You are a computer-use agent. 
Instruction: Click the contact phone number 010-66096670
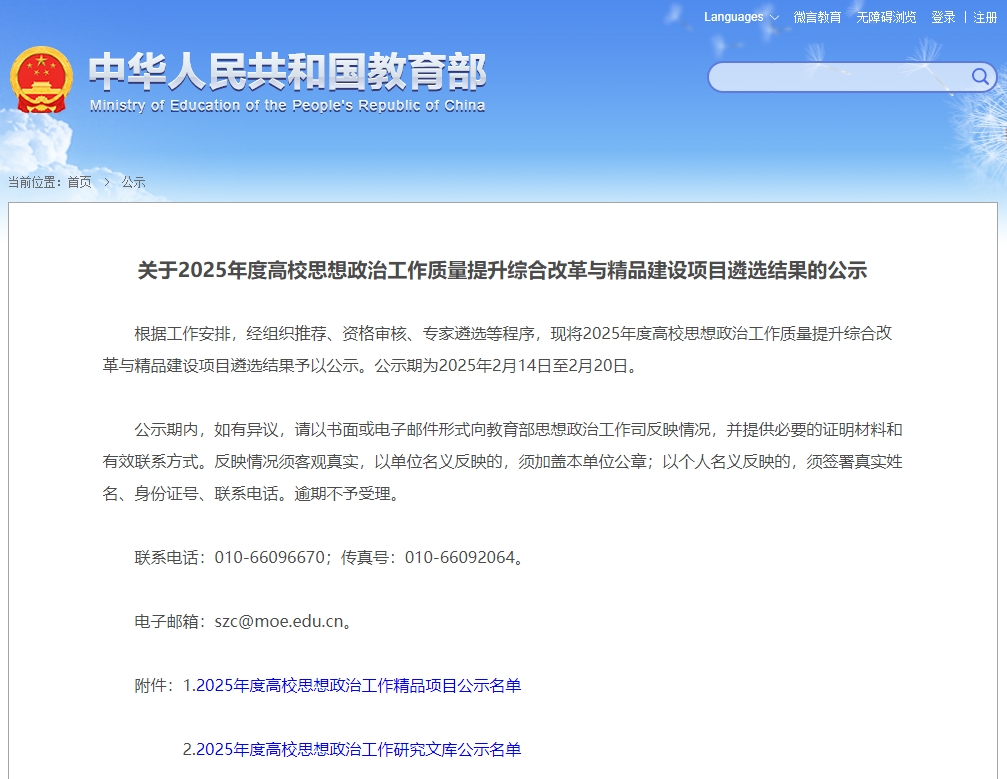270,557
